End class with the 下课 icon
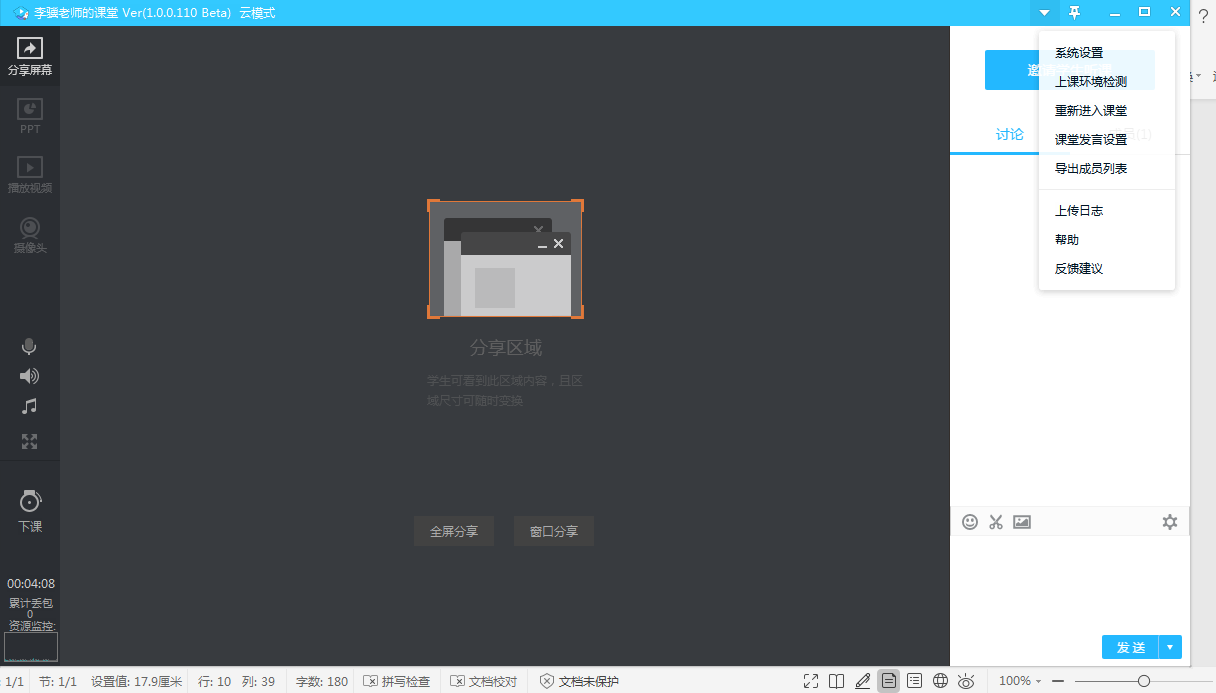This screenshot has height=693, width=1216. coord(30,502)
